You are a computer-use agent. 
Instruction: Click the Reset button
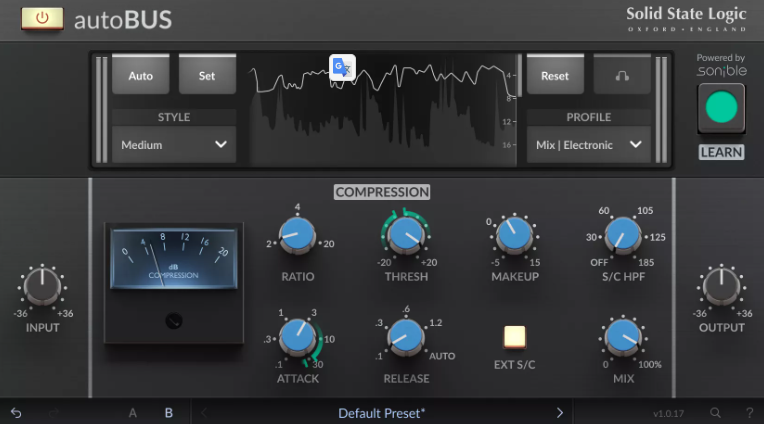555,76
